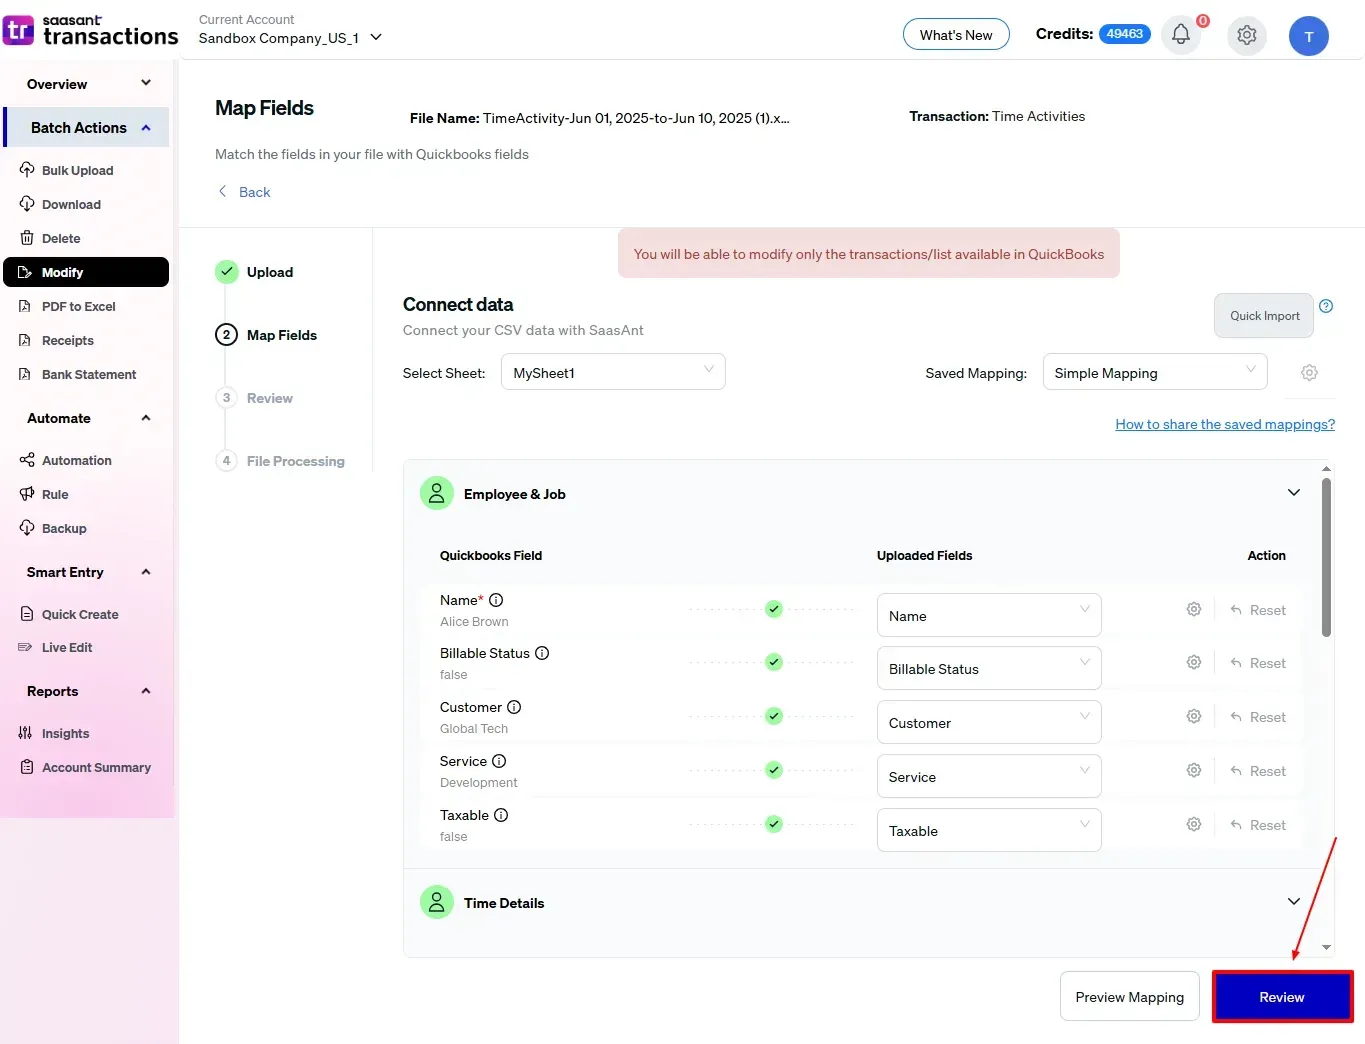The image size is (1365, 1044).
Task: Open settings gear for Service row
Action: click(x=1193, y=770)
